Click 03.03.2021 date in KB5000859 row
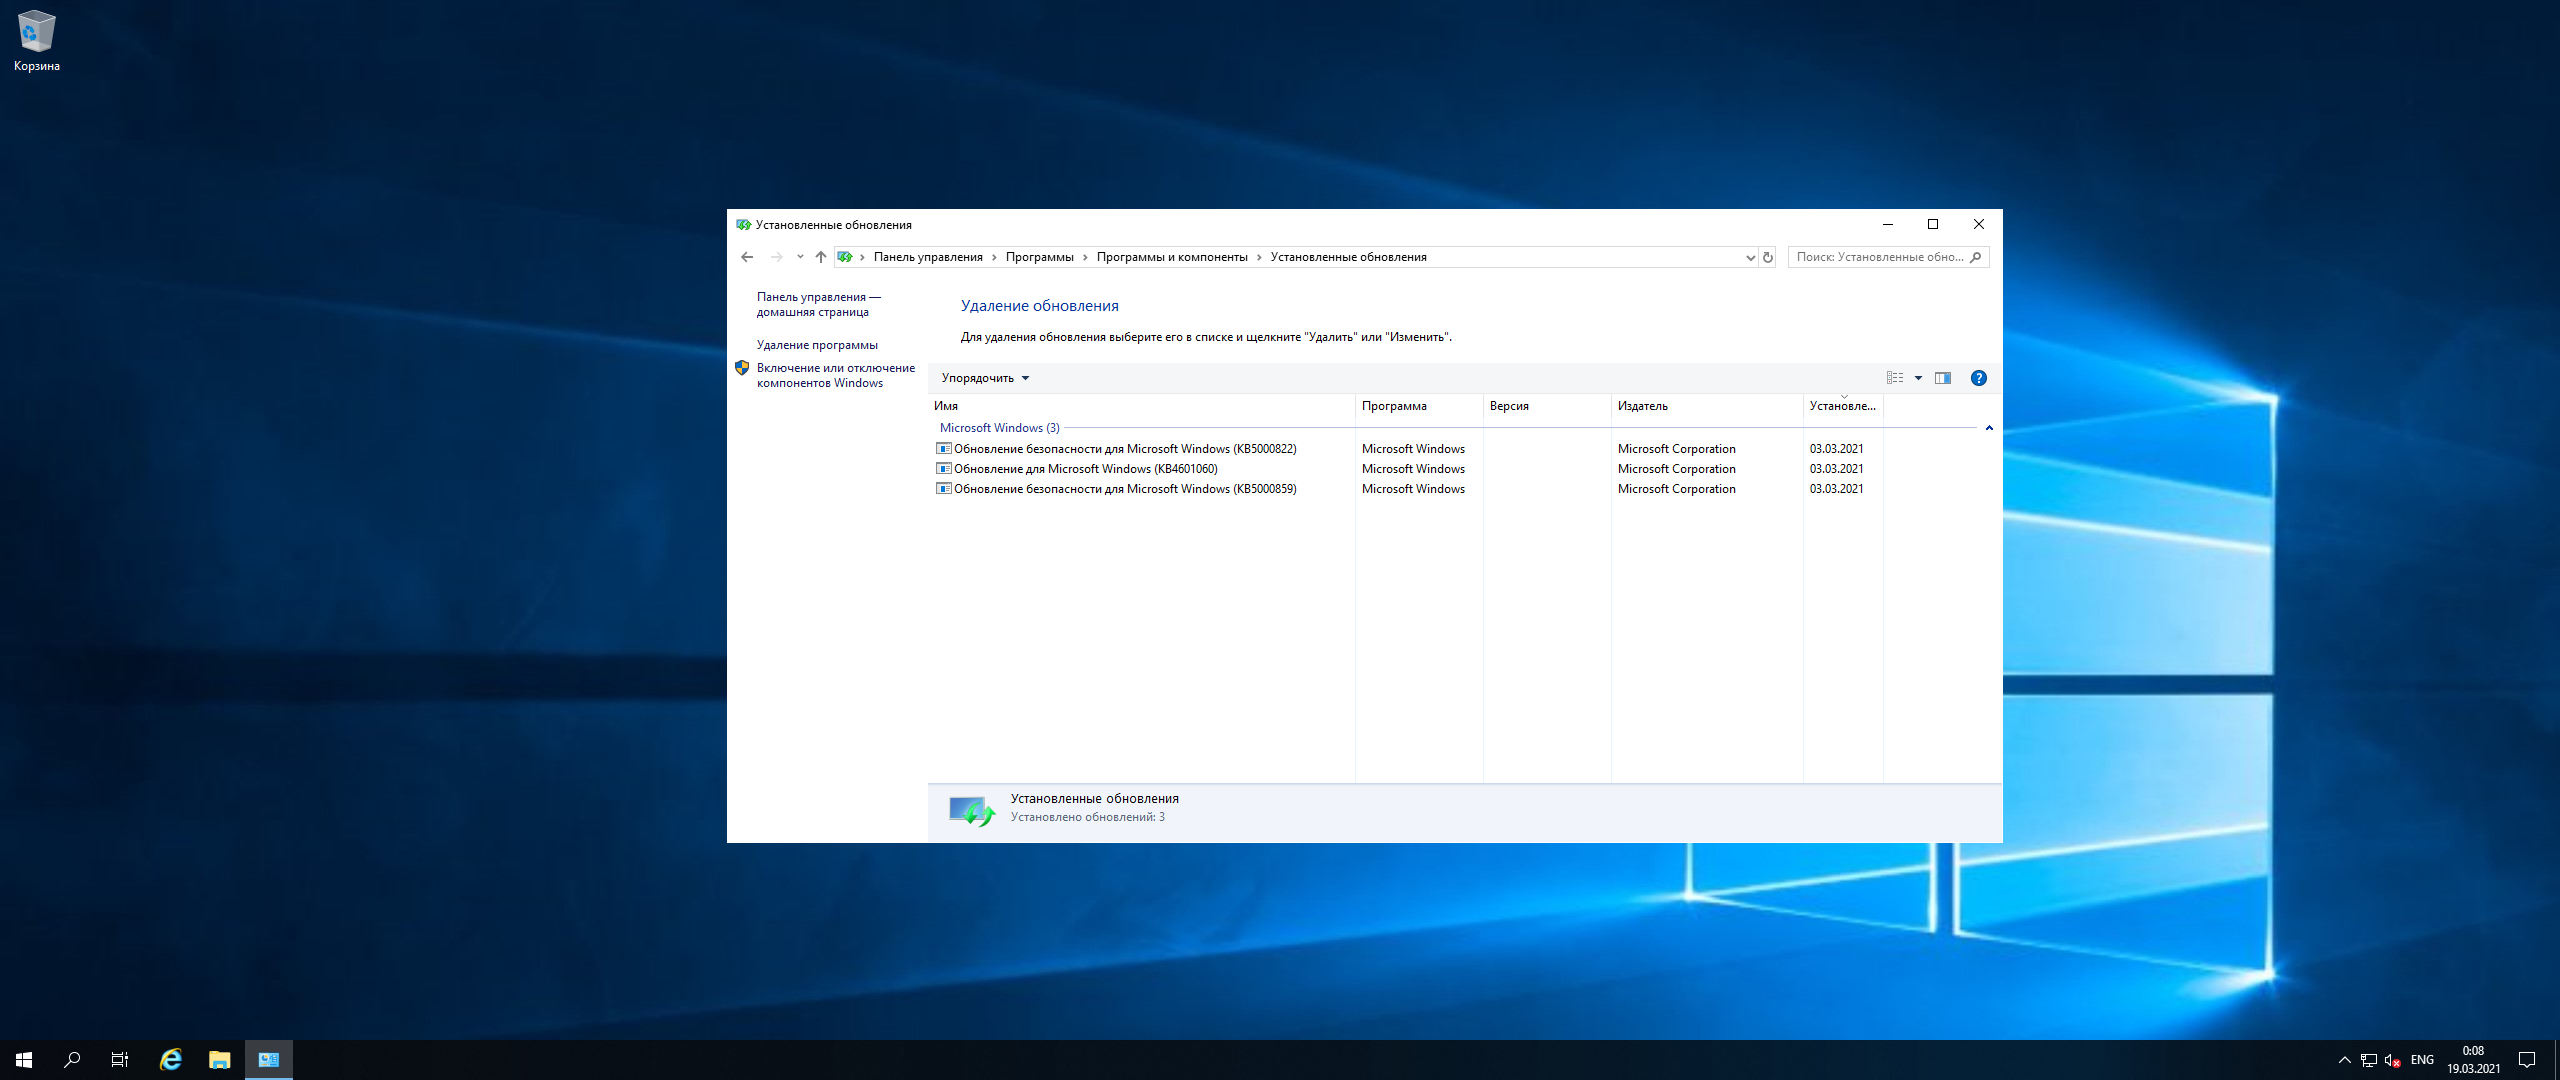 [x=1836, y=489]
